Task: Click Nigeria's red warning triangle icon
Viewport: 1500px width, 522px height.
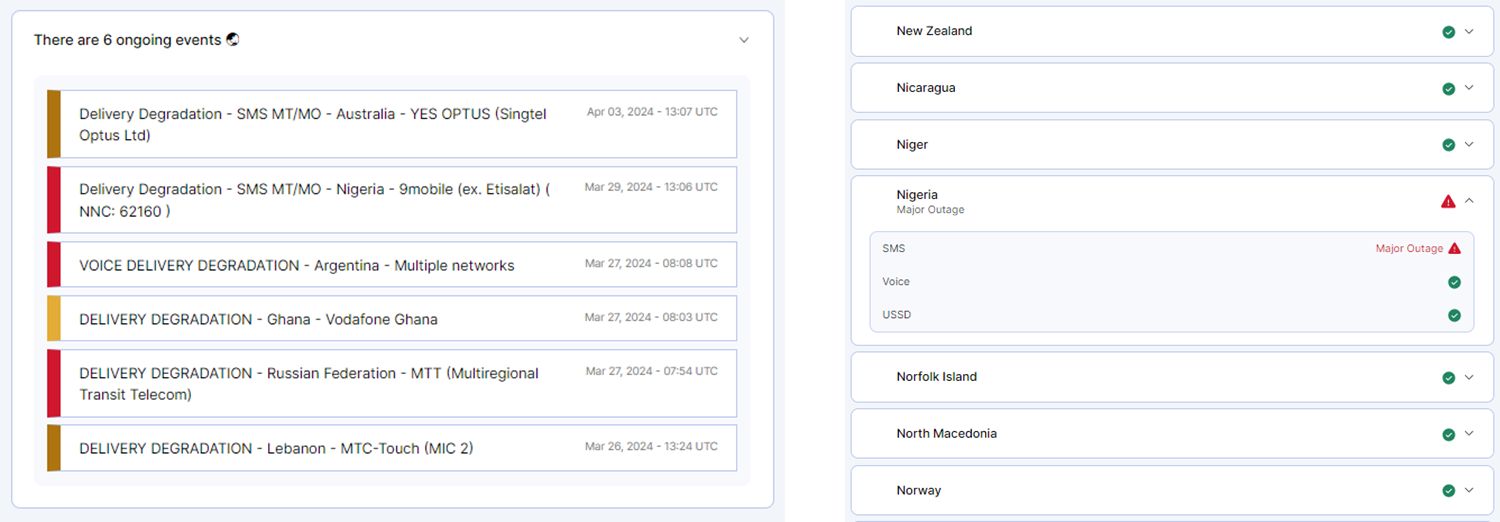Action: [x=1448, y=201]
